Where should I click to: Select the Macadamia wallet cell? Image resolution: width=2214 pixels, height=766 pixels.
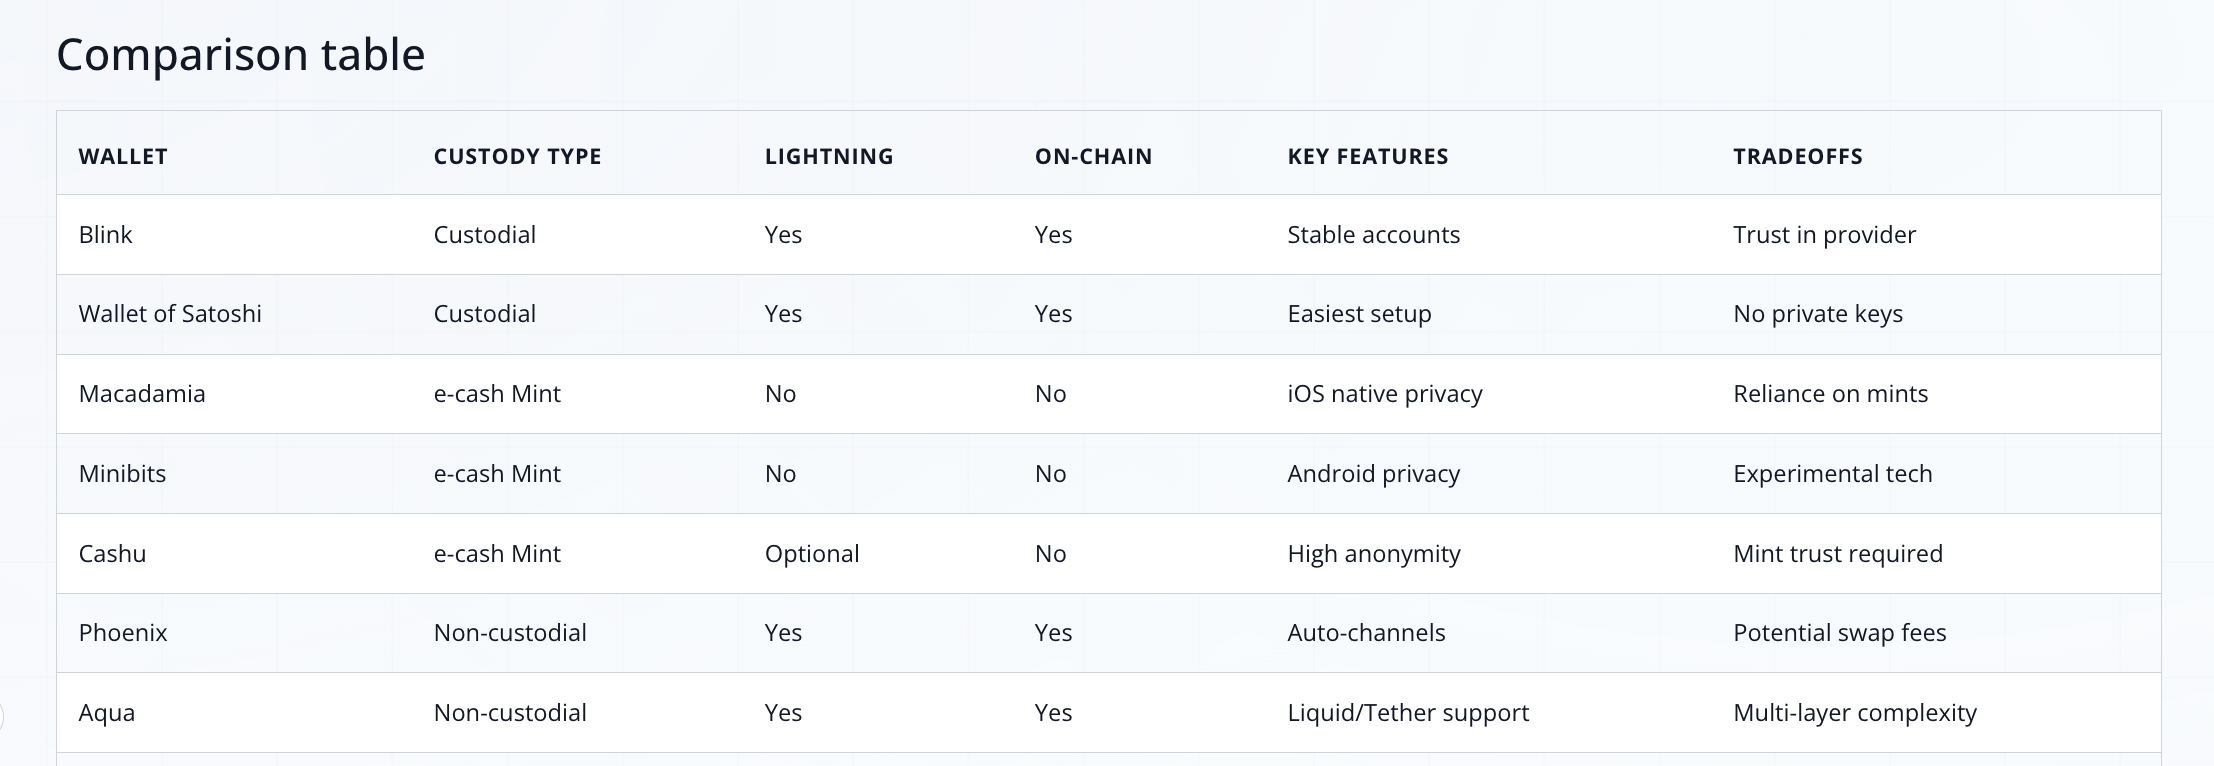point(142,394)
